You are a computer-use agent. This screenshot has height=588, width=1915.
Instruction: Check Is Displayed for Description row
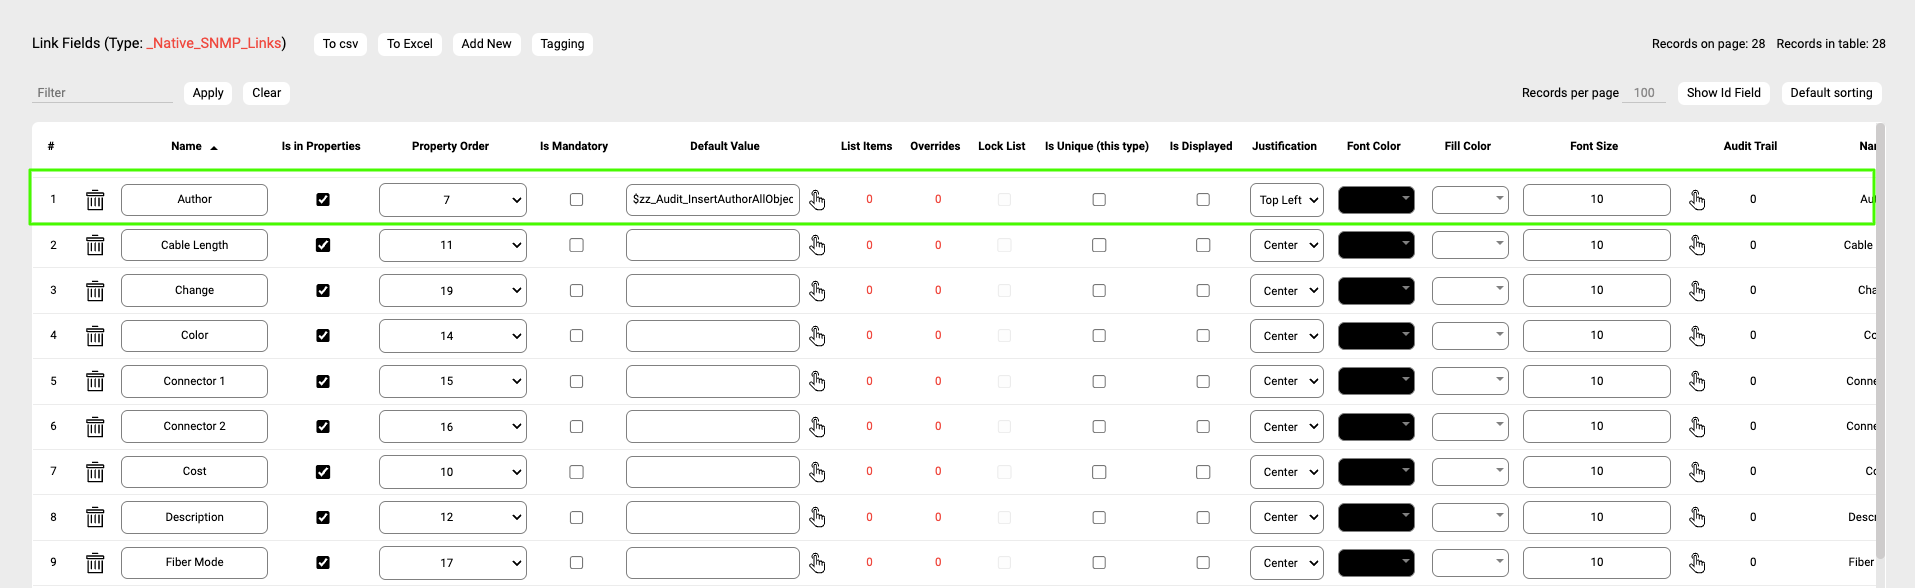[x=1203, y=518]
